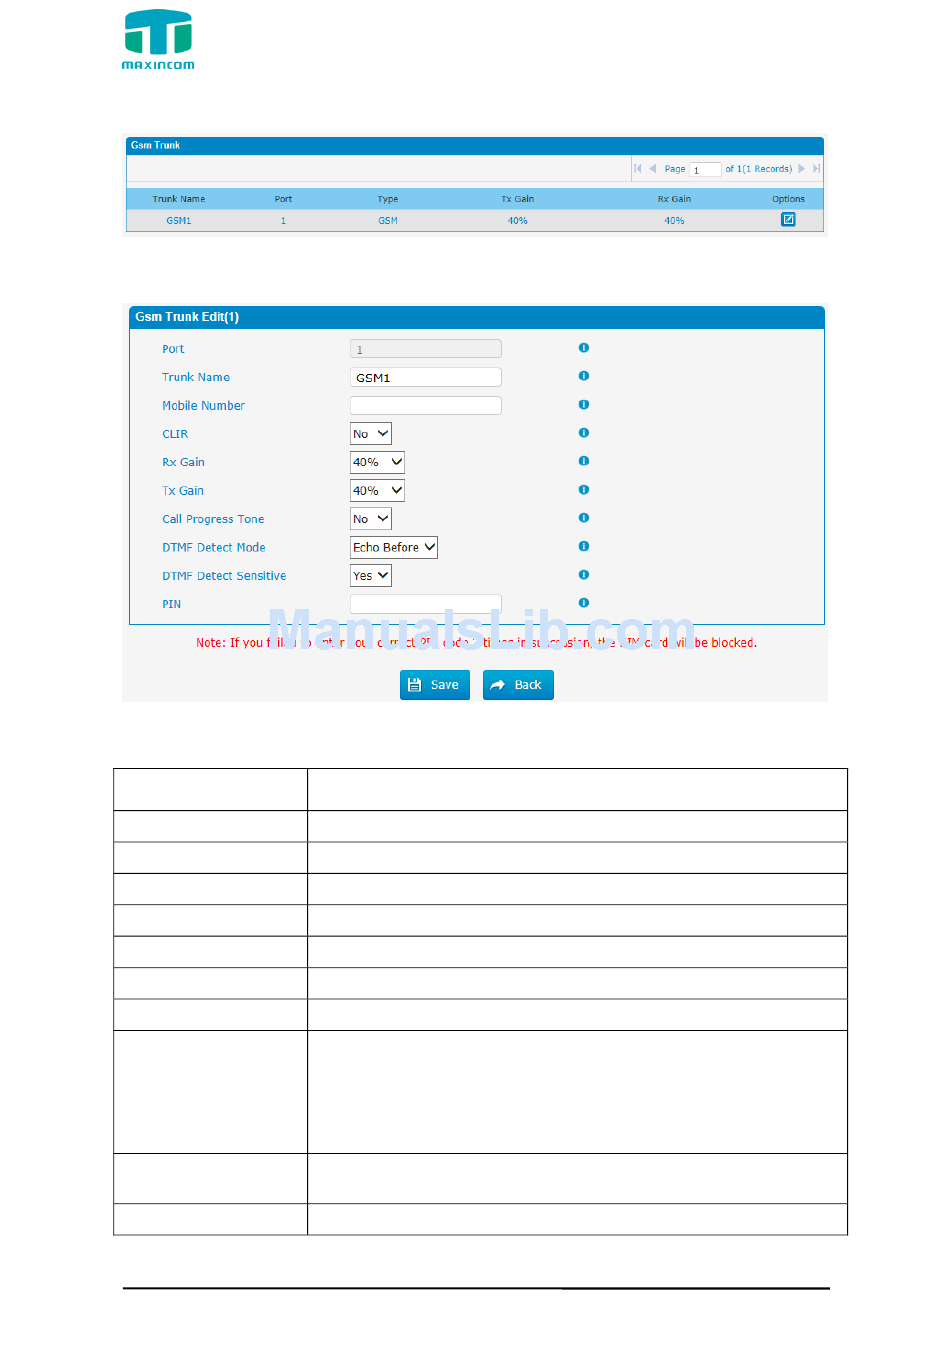This screenshot has width=950, height=1369.
Task: Click the Page number box in pagination
Action: [705, 170]
